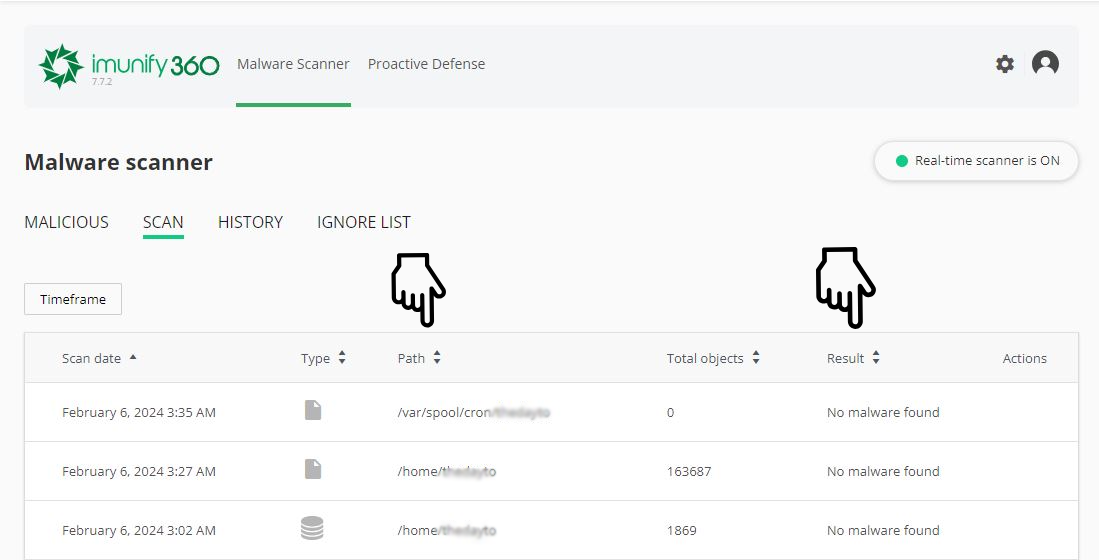The height and width of the screenshot is (560, 1099).
Task: Sort table by Path column
Action: coord(437,358)
